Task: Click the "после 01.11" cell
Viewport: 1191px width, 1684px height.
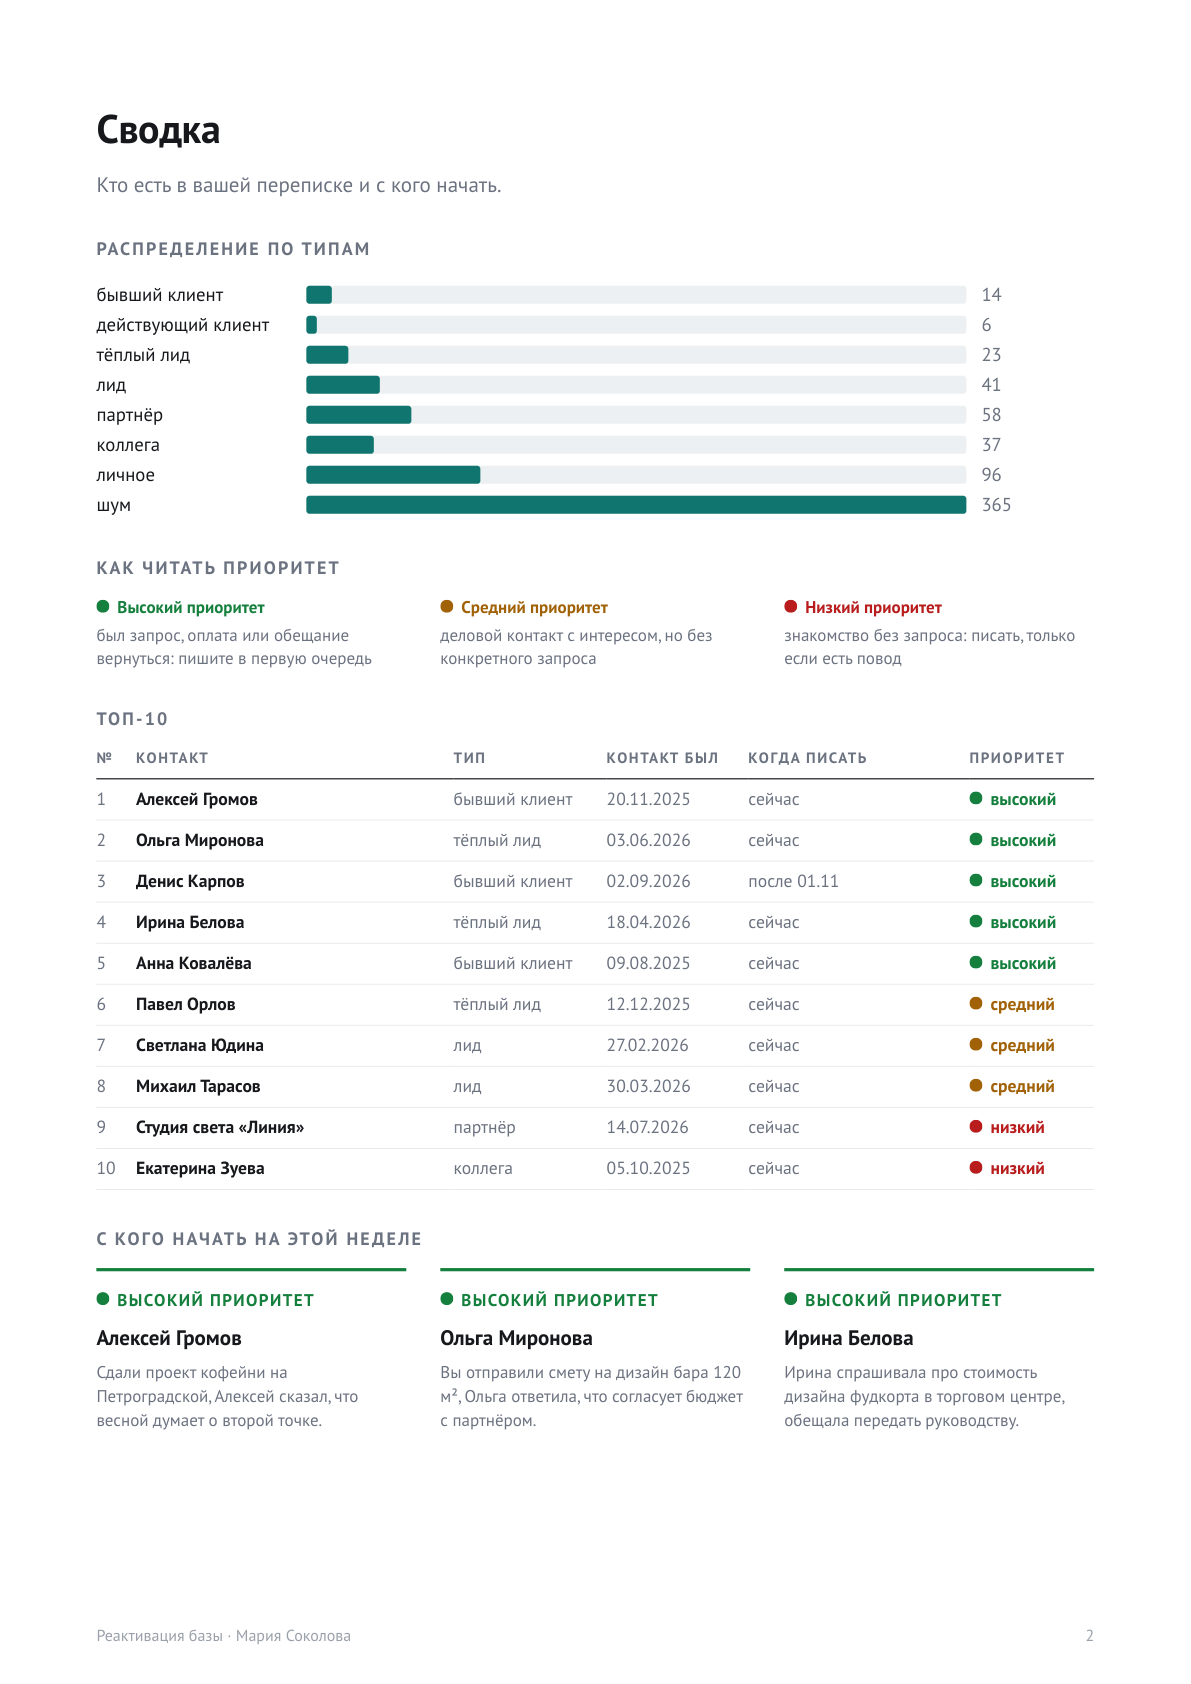Action: [793, 882]
